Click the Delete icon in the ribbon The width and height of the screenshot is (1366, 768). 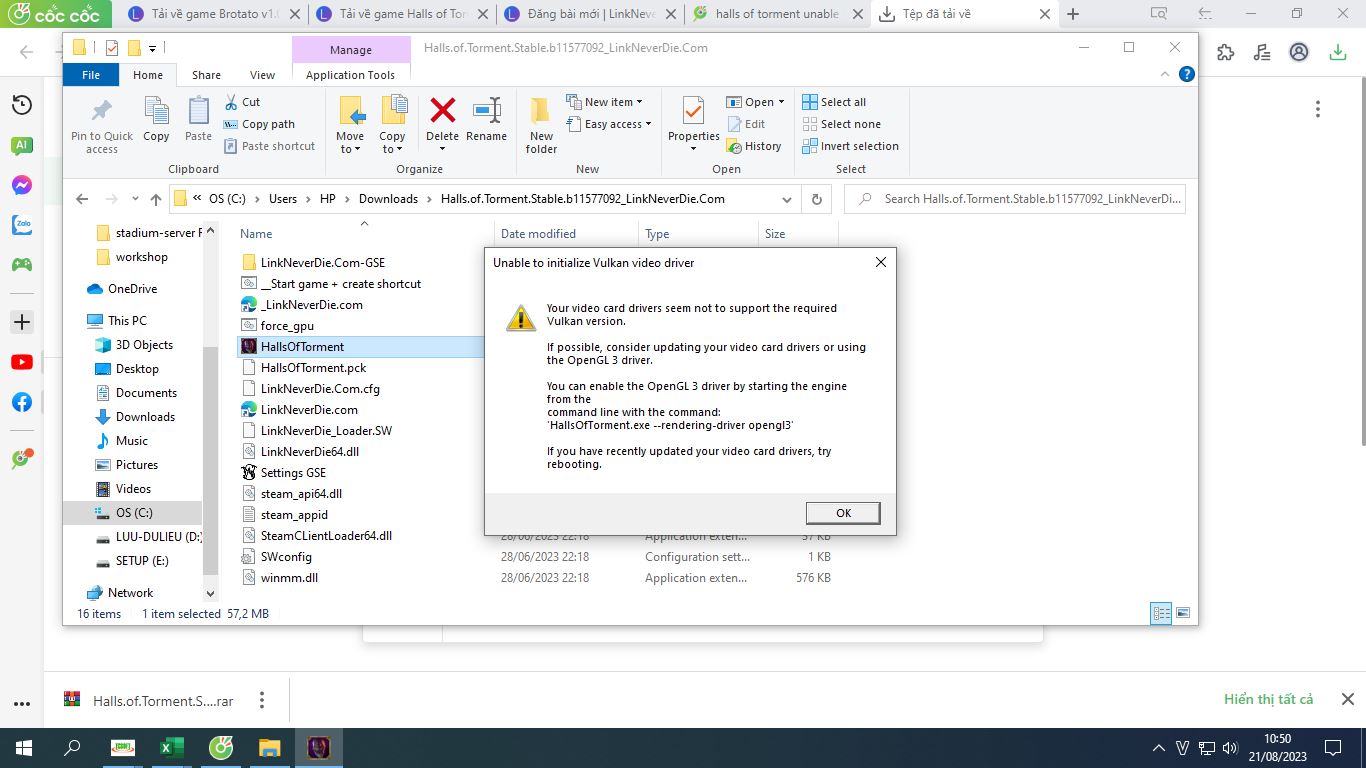tap(442, 112)
